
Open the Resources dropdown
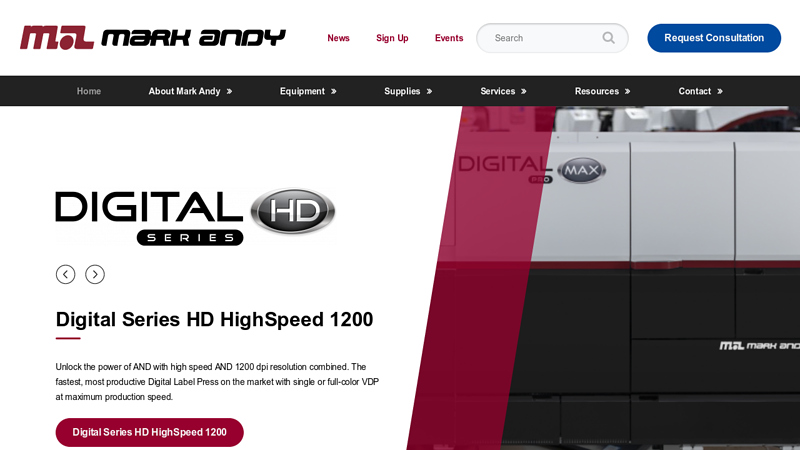coord(602,91)
